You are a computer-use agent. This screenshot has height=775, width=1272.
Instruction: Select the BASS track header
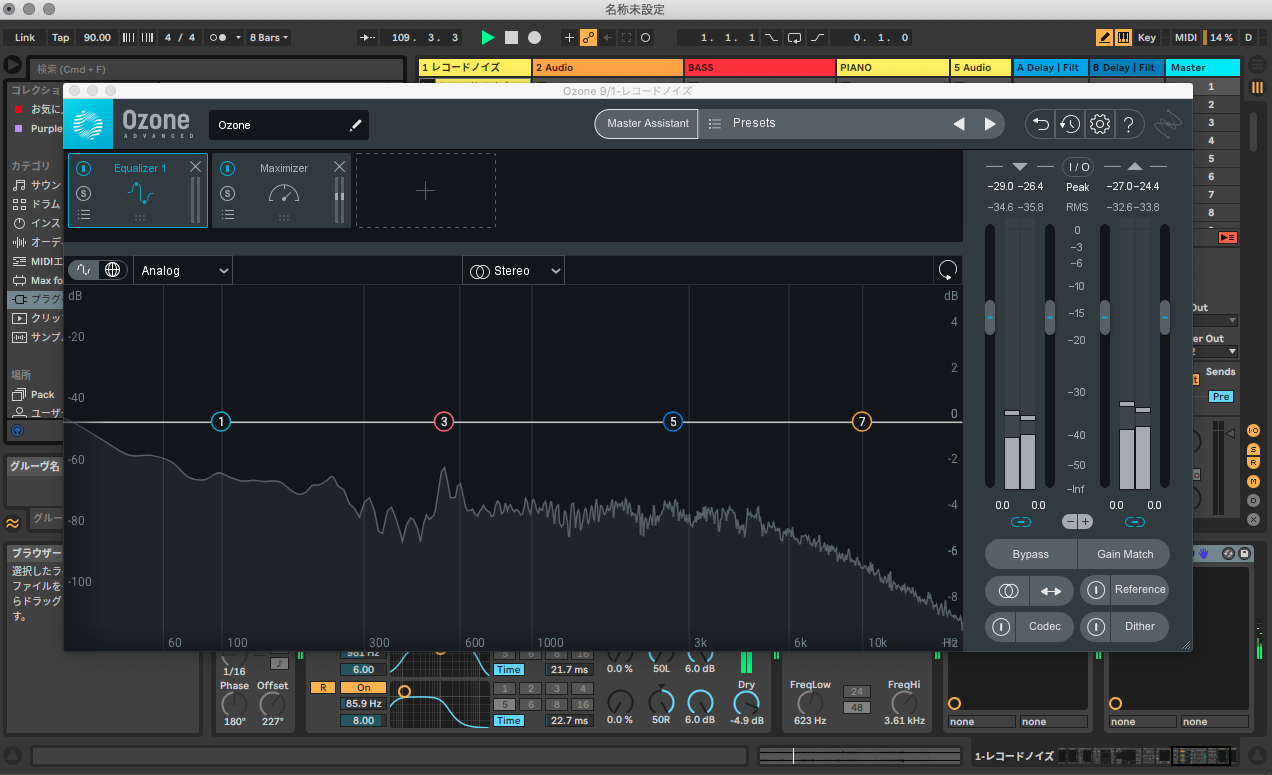point(760,68)
